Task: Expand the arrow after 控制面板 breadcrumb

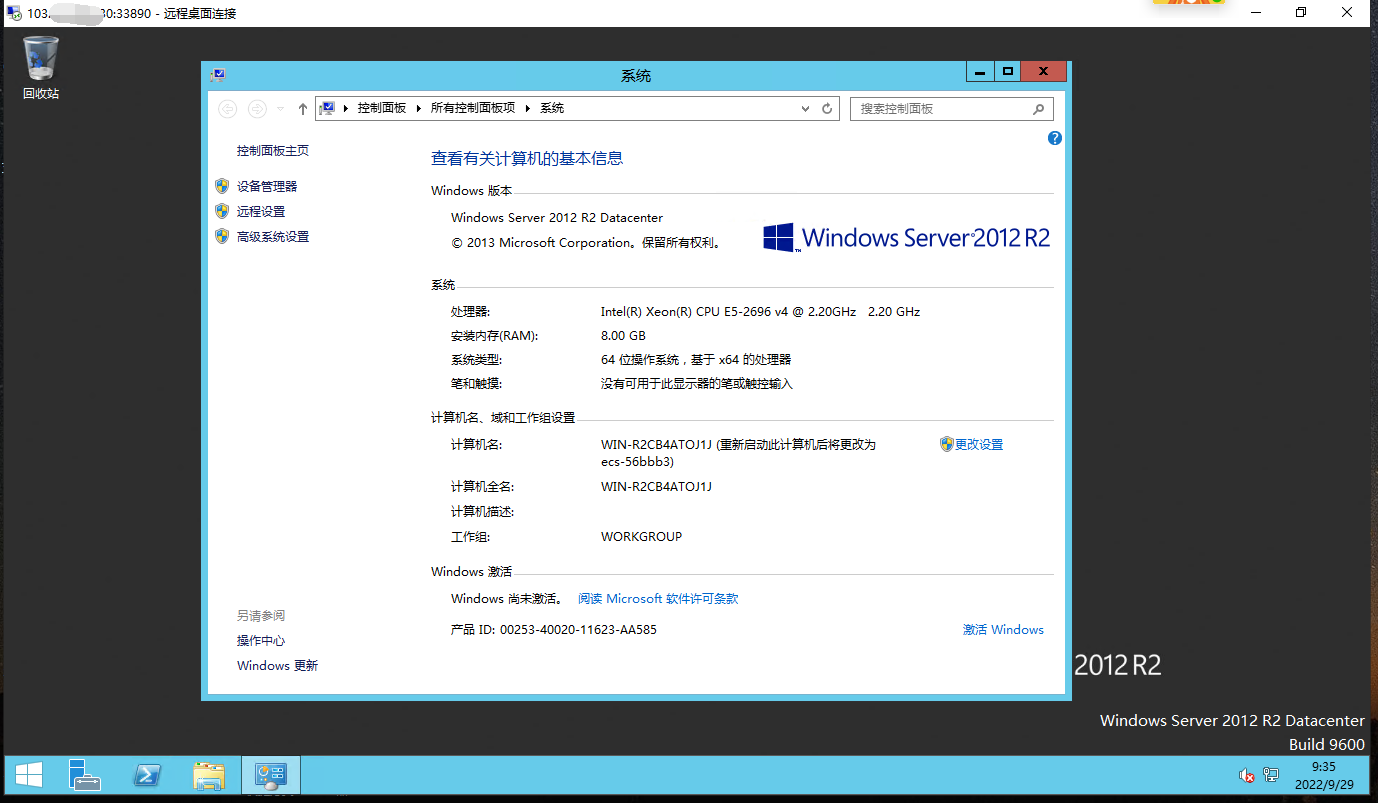Action: pyautogui.click(x=419, y=108)
